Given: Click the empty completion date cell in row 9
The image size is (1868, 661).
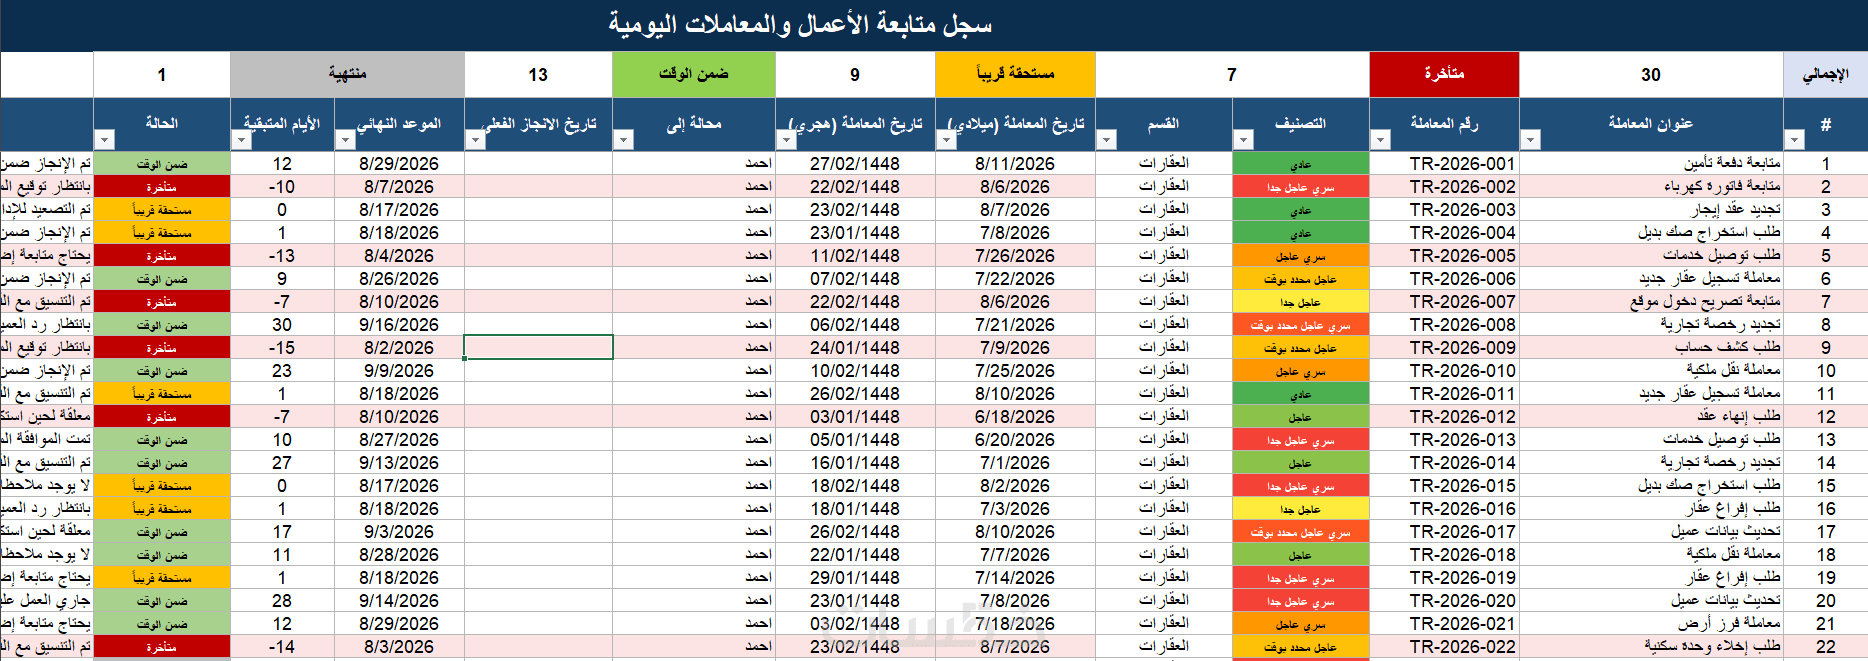Looking at the screenshot, I should coord(538,348).
